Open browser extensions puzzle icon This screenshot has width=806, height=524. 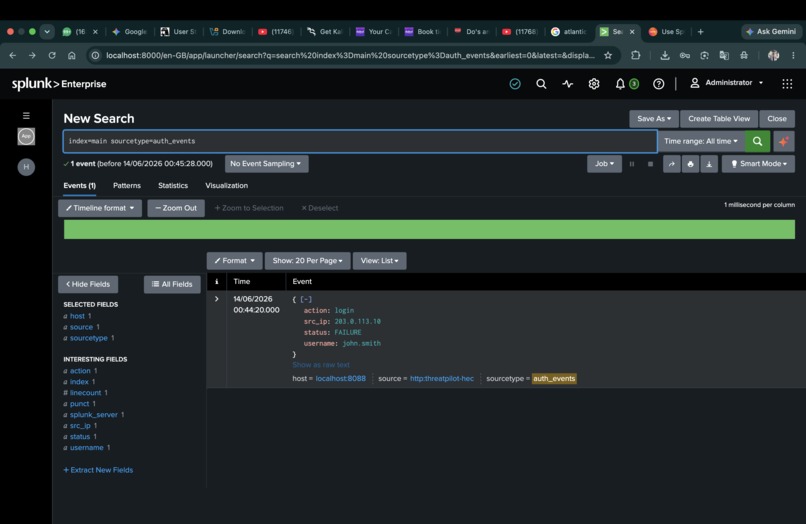tap(635, 55)
